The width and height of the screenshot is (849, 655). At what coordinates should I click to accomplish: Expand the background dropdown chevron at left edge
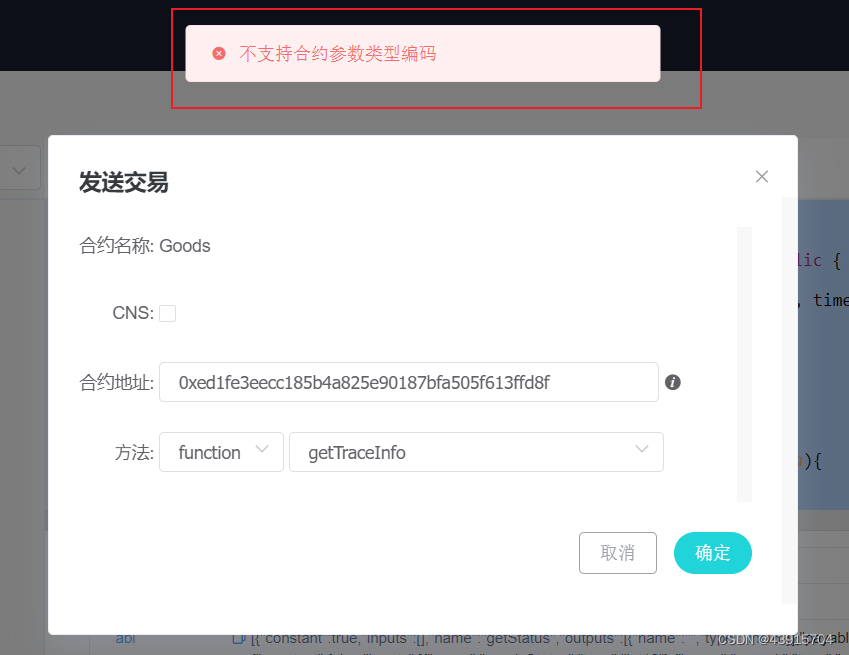[19, 171]
